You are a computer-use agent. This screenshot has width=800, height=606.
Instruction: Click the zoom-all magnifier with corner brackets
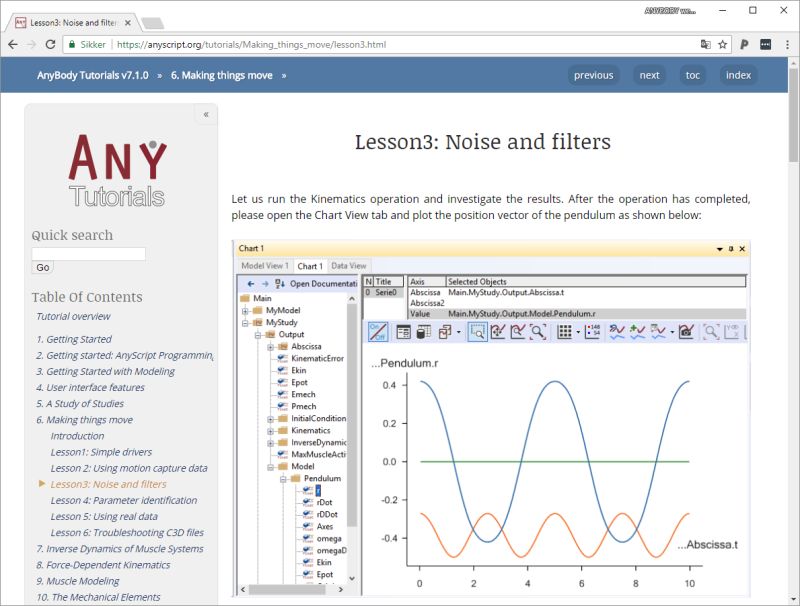[538, 332]
